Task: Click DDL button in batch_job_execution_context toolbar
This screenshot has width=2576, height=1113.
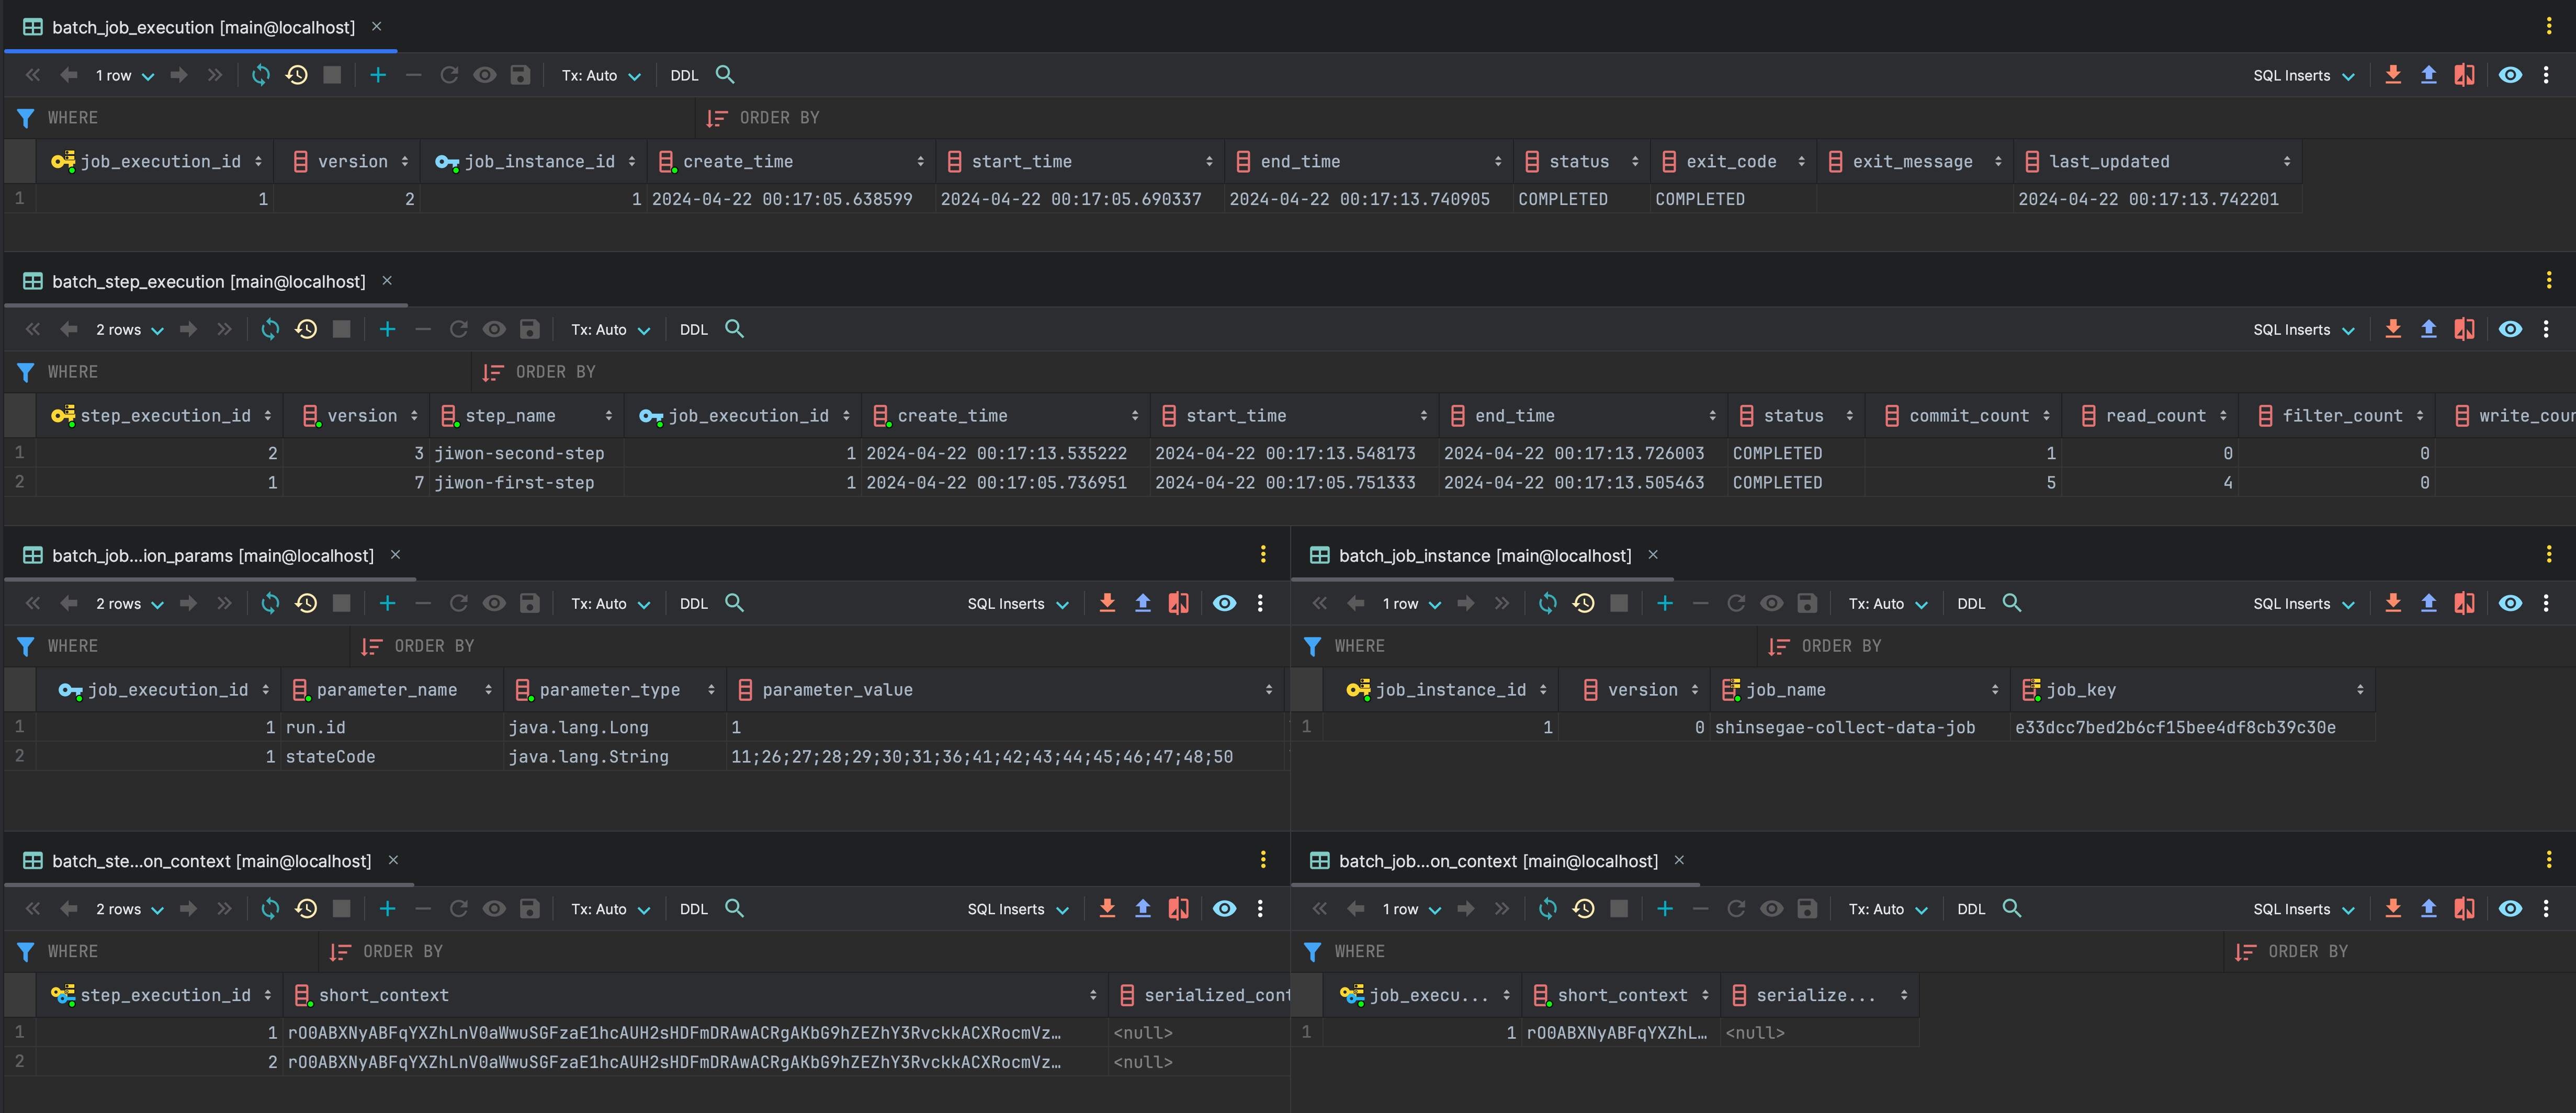Action: 1970,908
